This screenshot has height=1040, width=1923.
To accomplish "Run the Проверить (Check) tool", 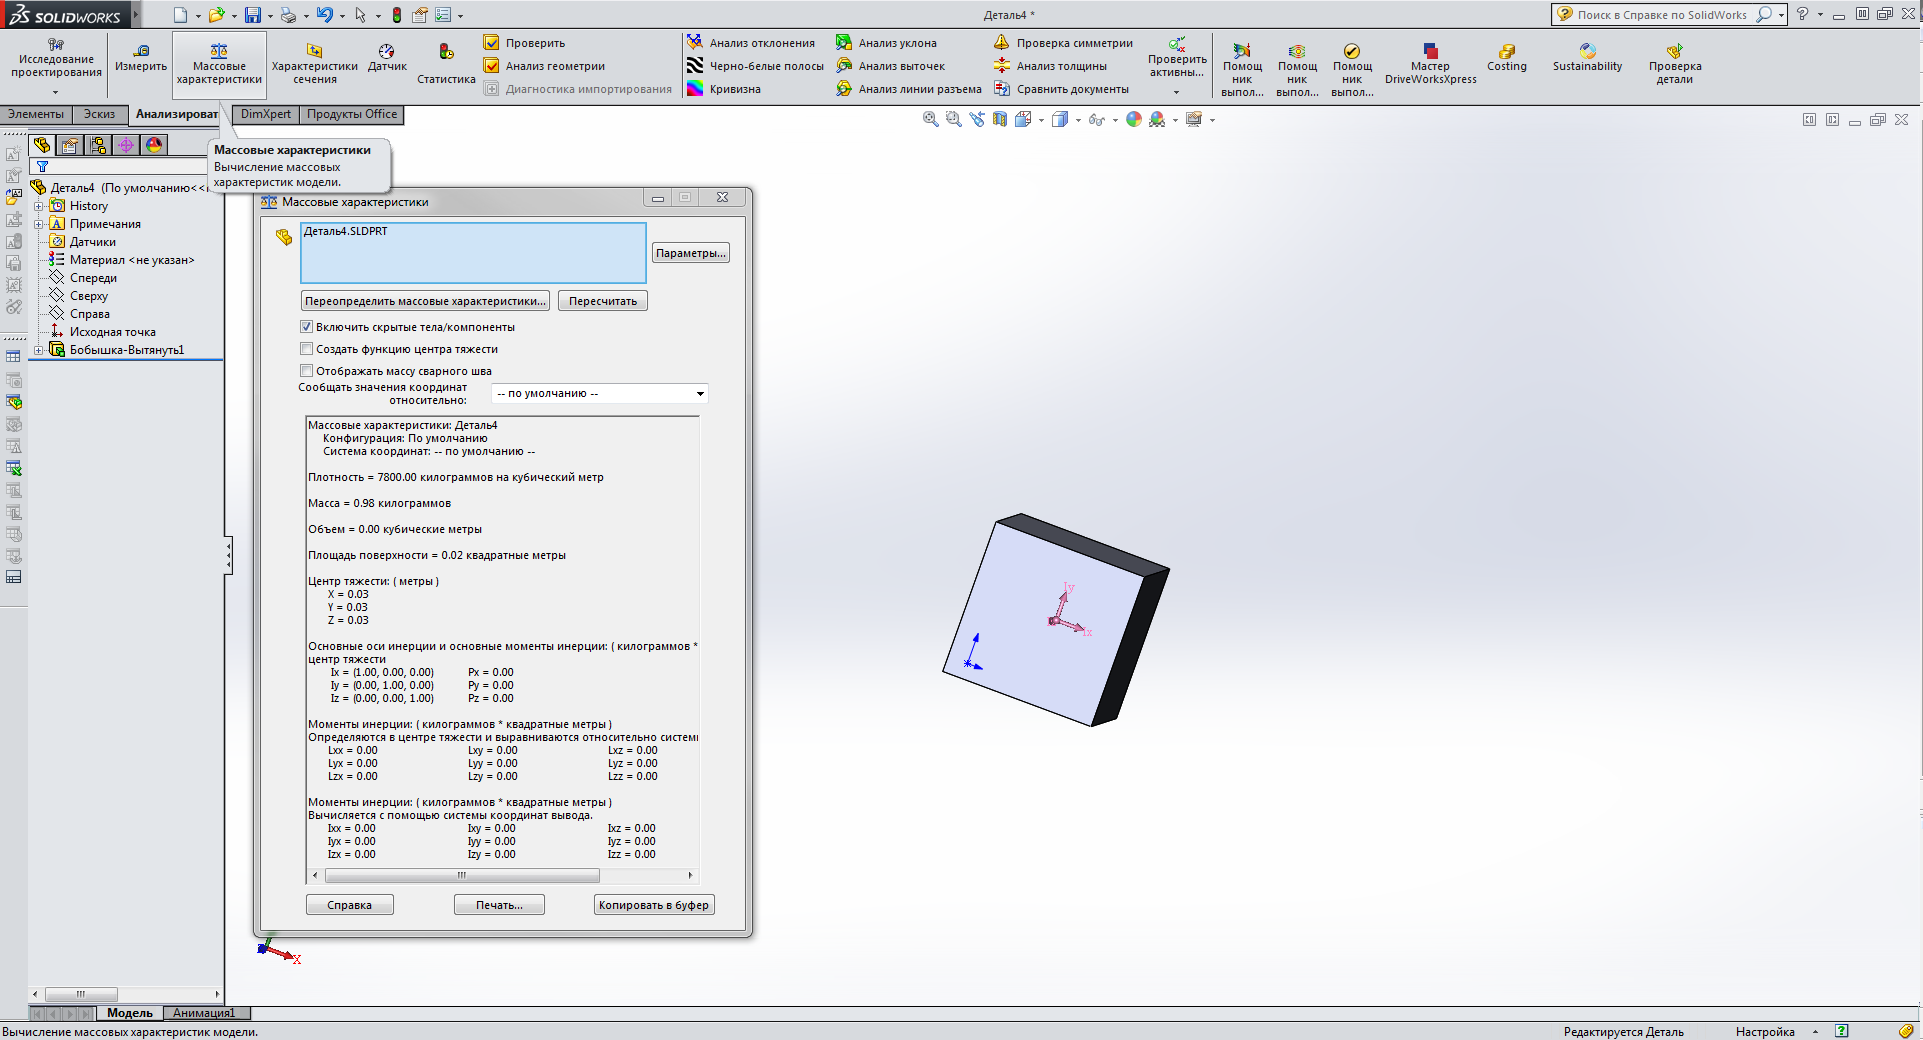I will click(525, 43).
